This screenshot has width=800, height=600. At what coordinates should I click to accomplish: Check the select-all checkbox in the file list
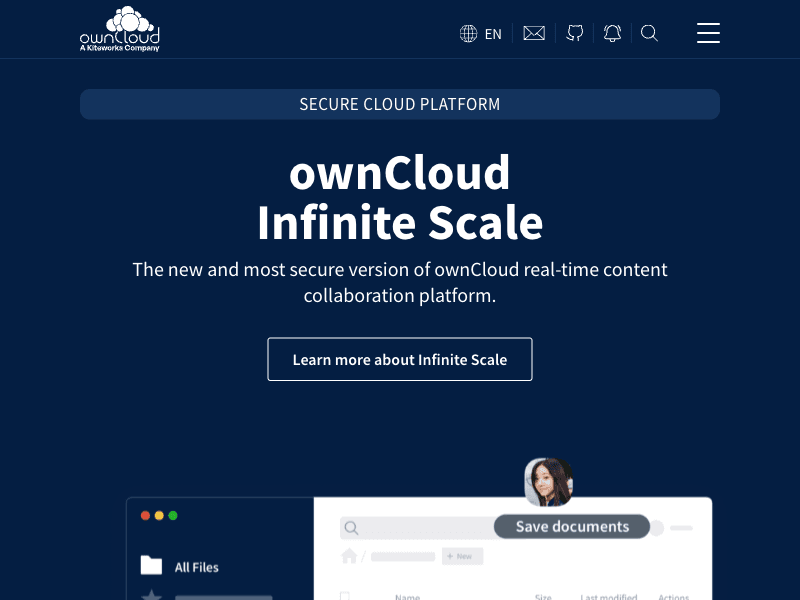(x=347, y=594)
